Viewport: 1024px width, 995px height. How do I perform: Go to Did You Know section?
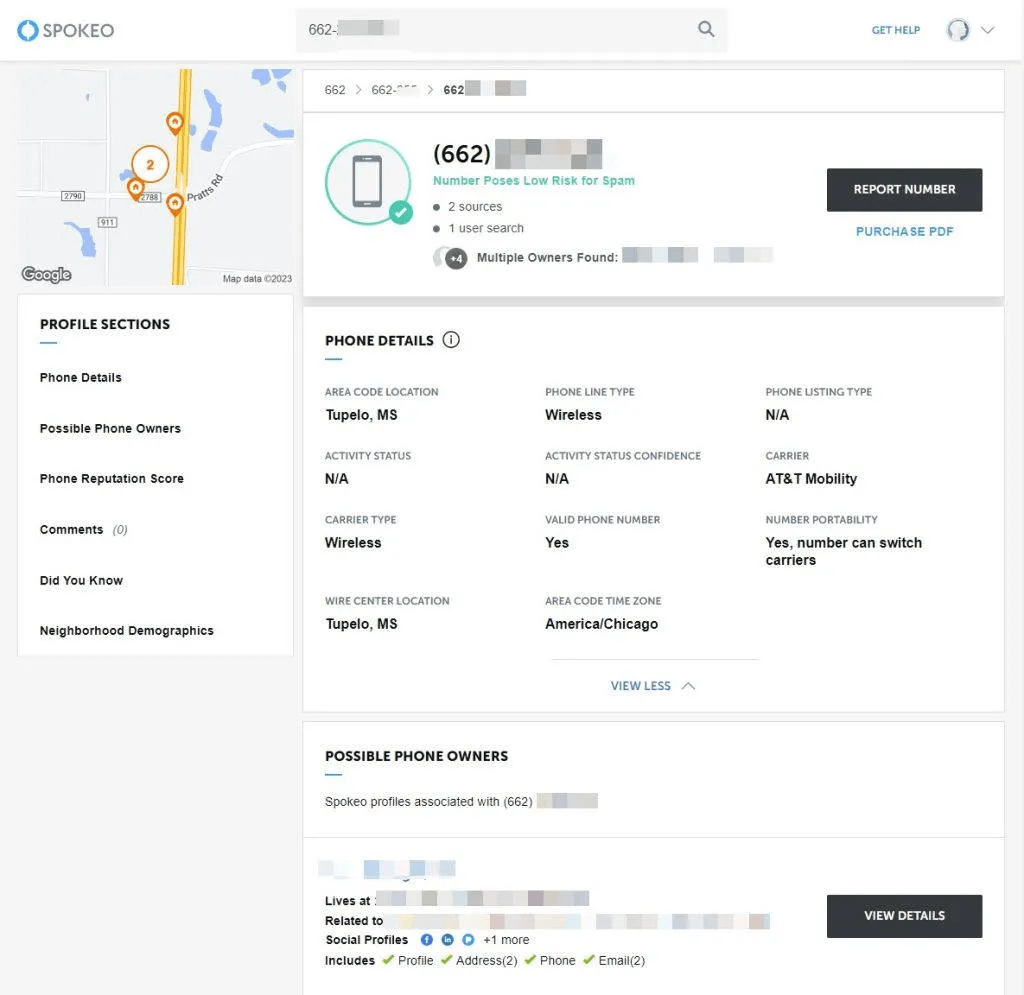tap(81, 580)
